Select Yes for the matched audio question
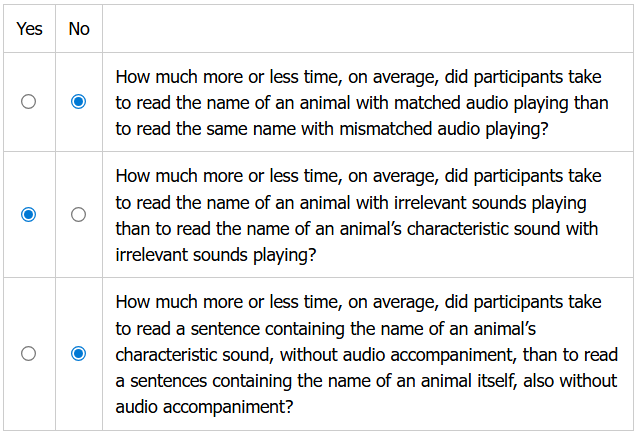Screen dimensions: 642x435 28,102
